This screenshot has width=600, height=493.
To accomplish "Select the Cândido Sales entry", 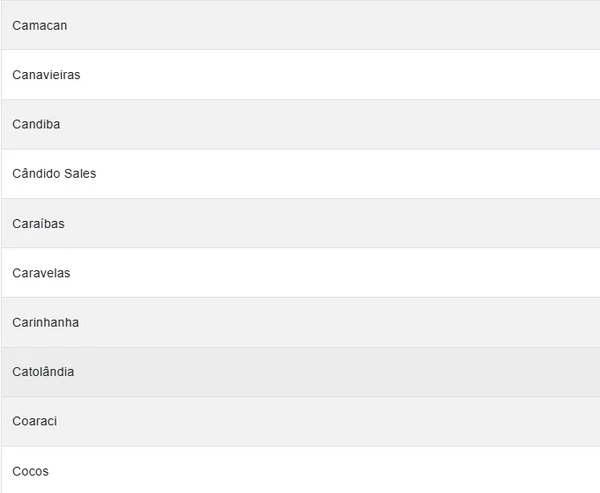I will click(x=300, y=174).
